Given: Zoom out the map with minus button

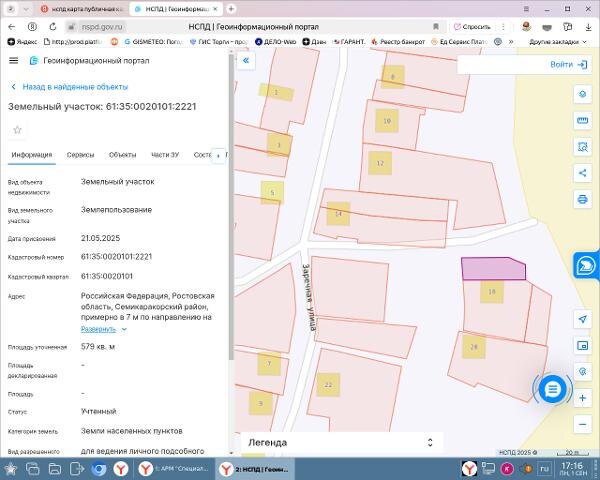Looking at the screenshot, I should [x=582, y=424].
